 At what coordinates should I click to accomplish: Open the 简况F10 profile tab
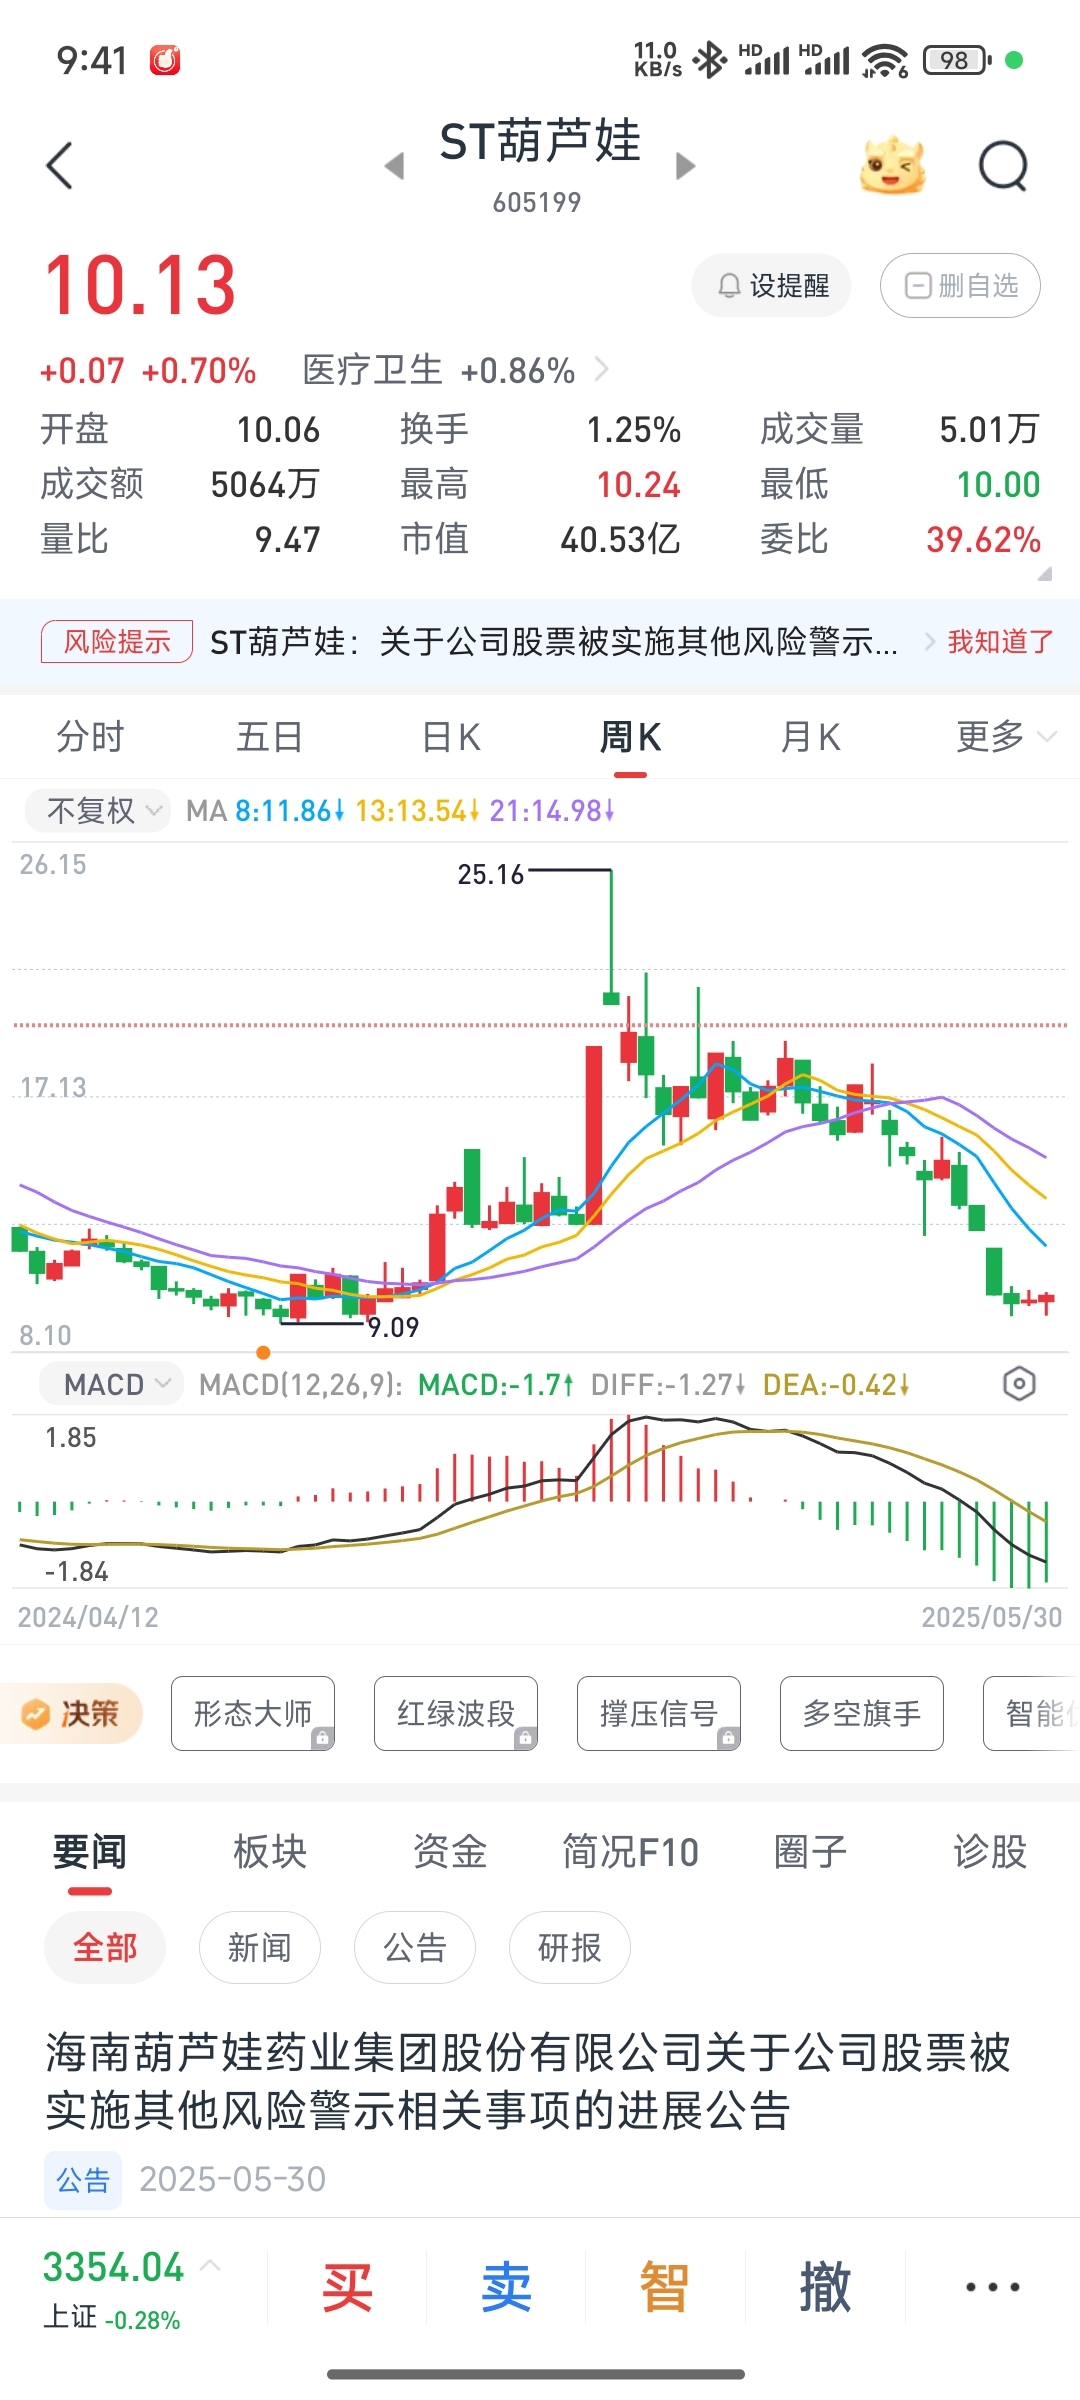(x=630, y=1852)
